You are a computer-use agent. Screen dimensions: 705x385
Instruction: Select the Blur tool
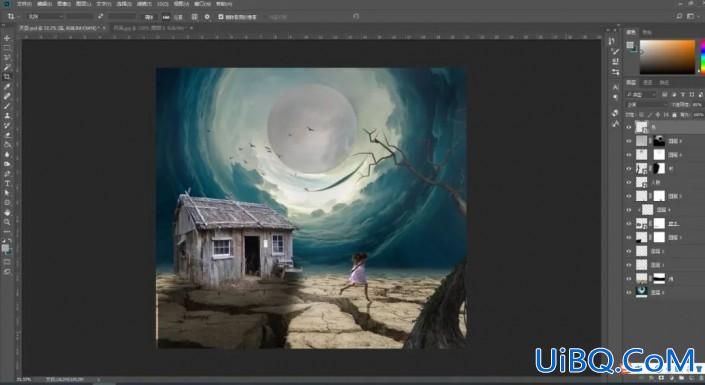pyautogui.click(x=7, y=154)
